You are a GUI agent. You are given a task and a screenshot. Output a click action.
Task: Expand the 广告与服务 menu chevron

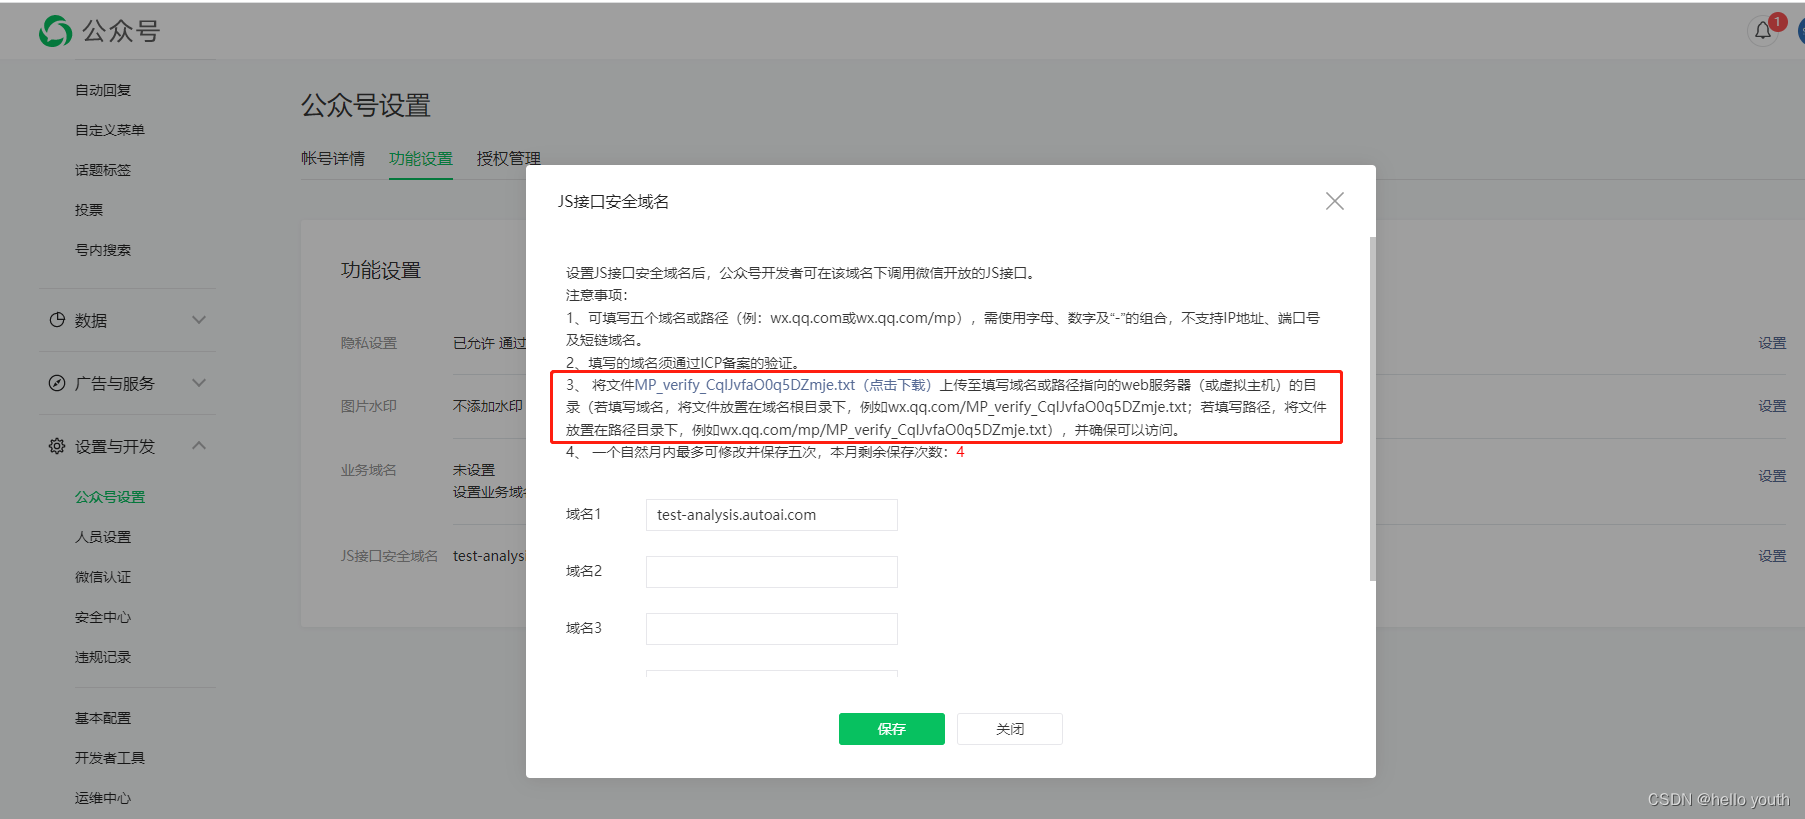coord(199,383)
